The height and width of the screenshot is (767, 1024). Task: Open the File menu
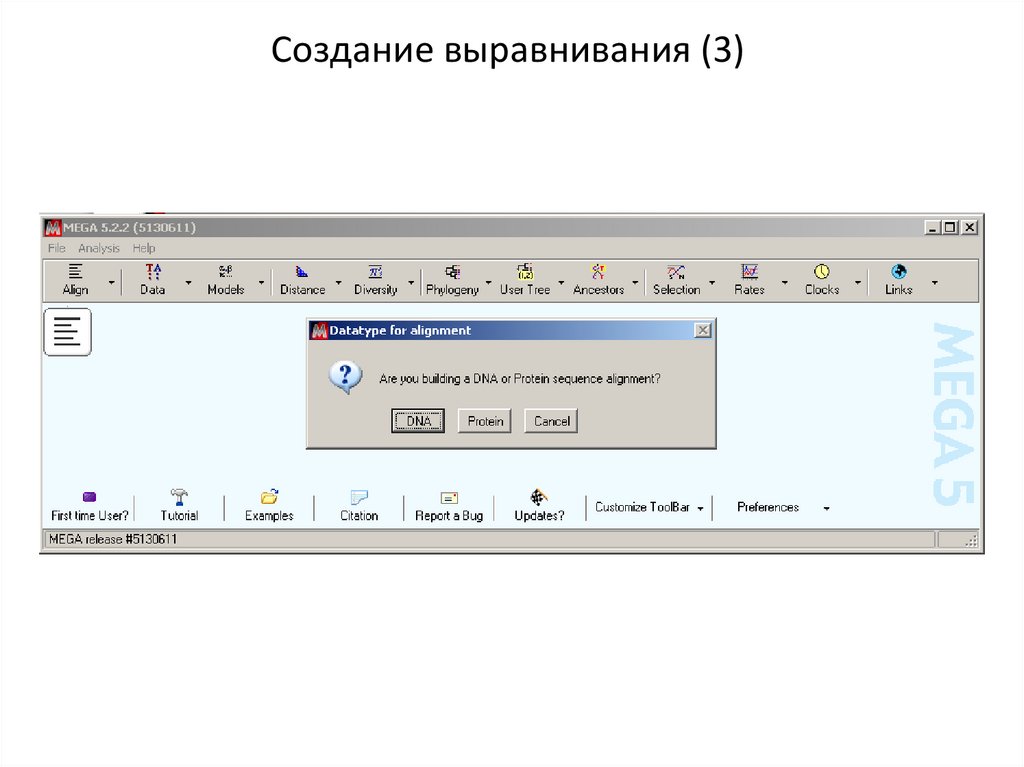[57, 248]
